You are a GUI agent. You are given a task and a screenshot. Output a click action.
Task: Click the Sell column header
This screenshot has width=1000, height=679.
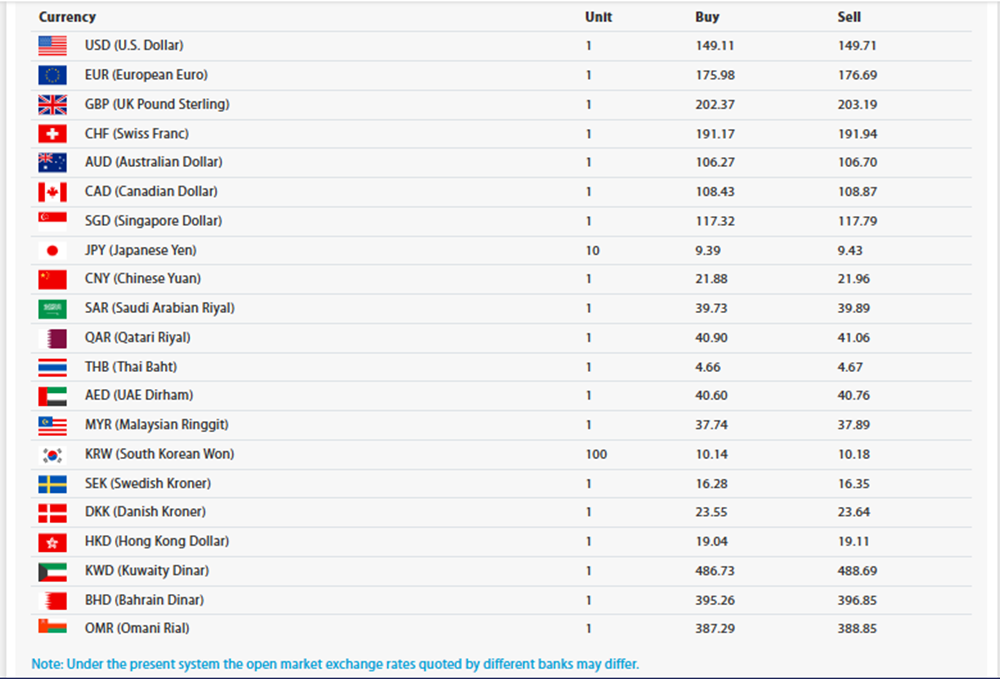[x=849, y=17]
